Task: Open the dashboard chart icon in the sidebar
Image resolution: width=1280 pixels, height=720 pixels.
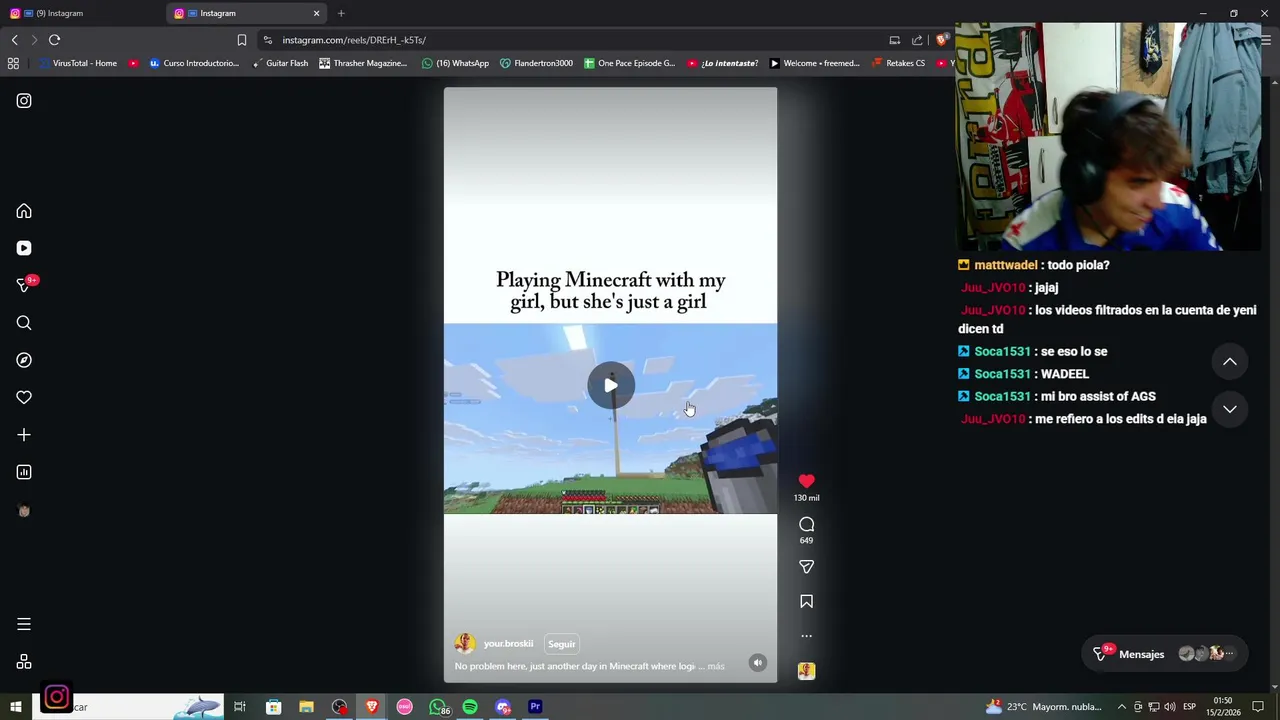Action: pos(24,472)
